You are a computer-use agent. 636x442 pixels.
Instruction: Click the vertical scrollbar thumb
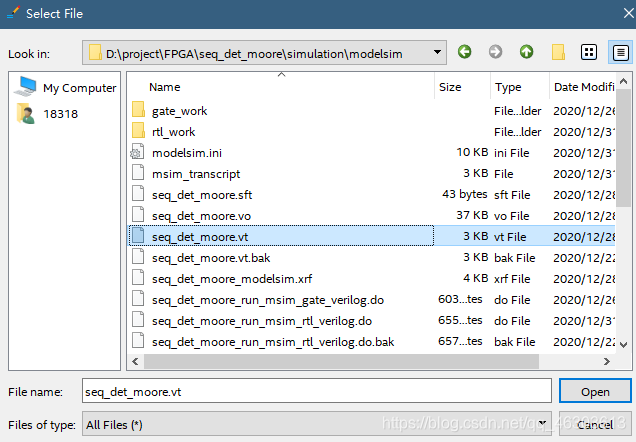point(624,146)
